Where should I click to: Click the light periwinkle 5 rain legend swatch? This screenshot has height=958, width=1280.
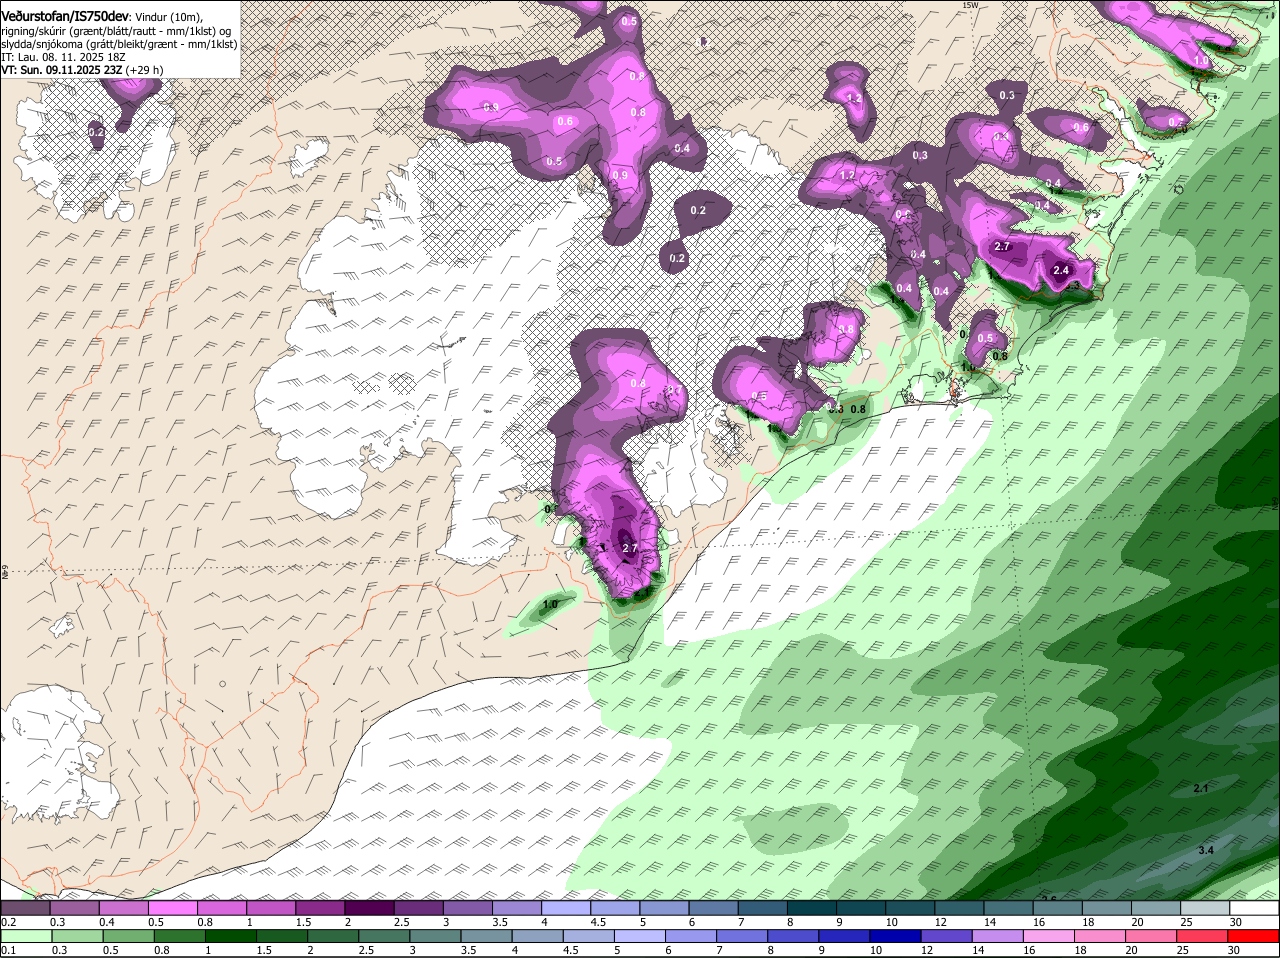tap(639, 936)
